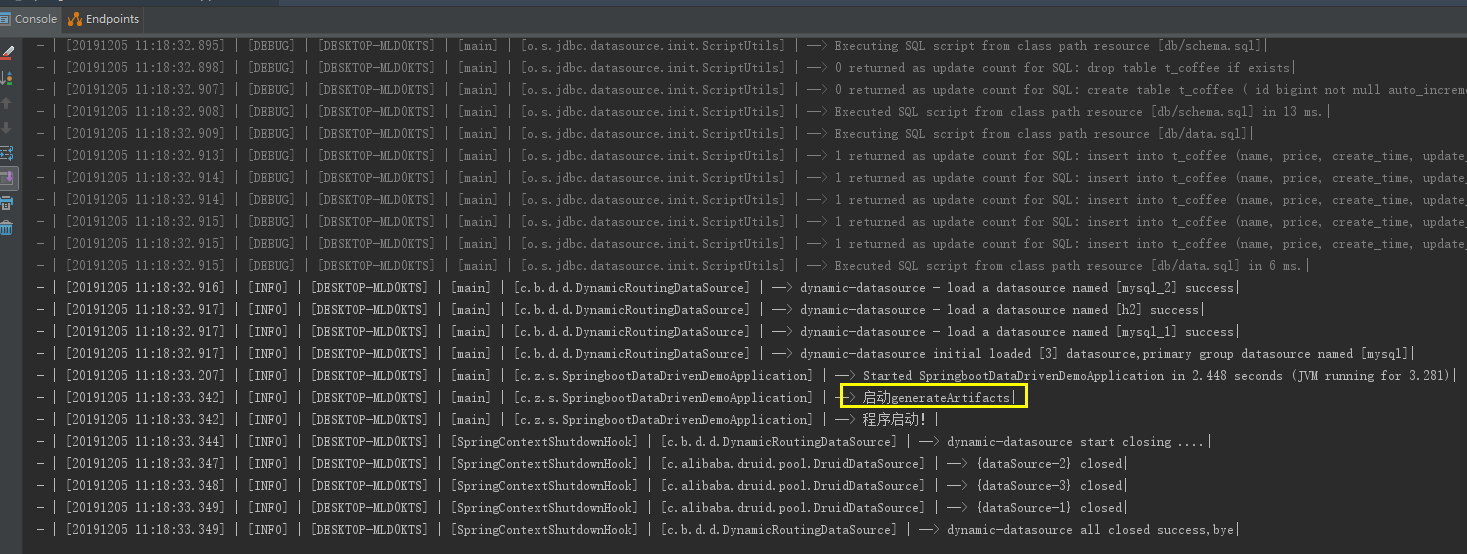Screen dimensions: 1467x554
Task: Click log line 'drop table t_coffee if exists'
Action: click(x=664, y=68)
